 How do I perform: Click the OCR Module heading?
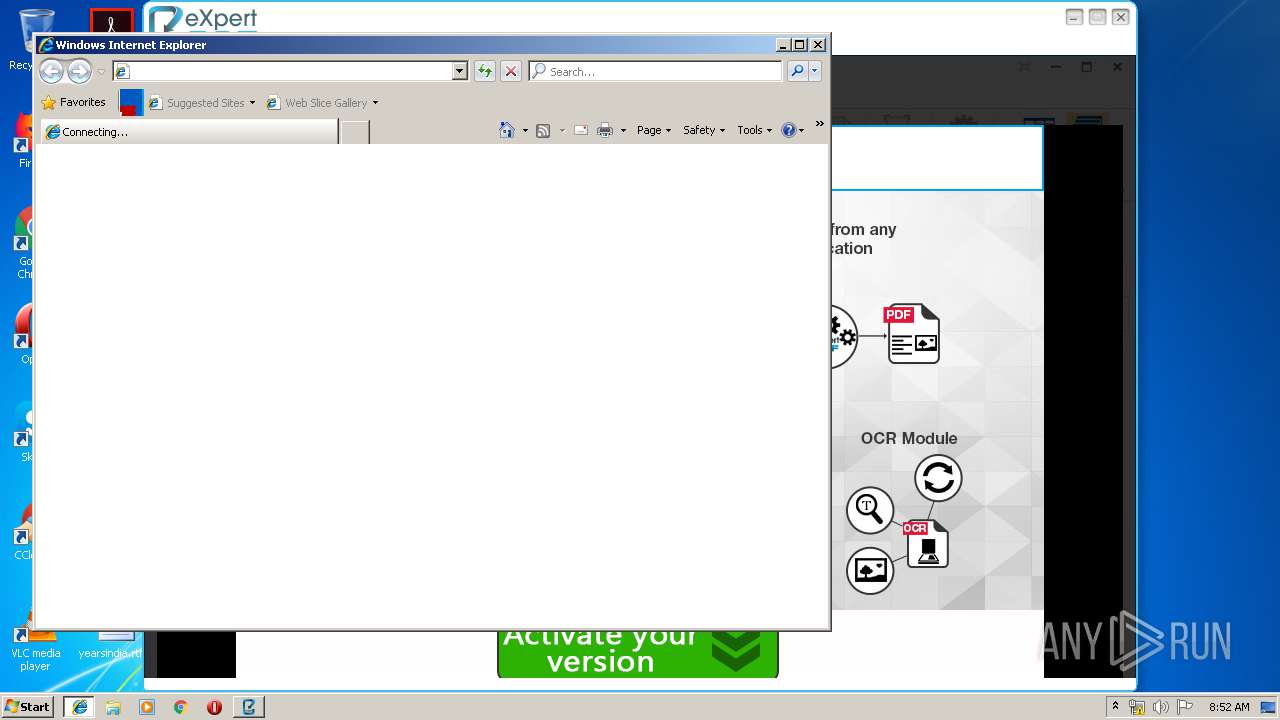(x=909, y=438)
